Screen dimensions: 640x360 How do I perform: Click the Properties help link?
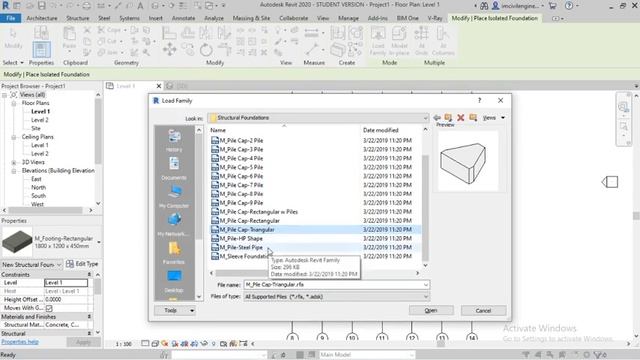tap(20, 342)
